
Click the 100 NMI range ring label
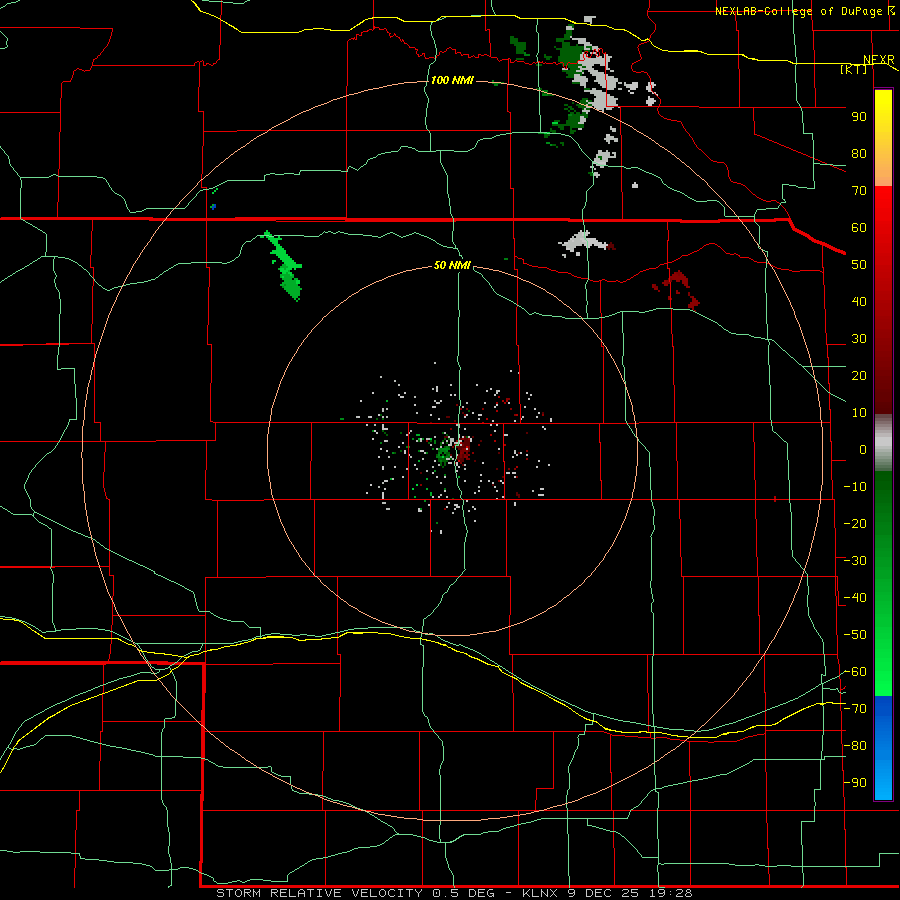(452, 80)
